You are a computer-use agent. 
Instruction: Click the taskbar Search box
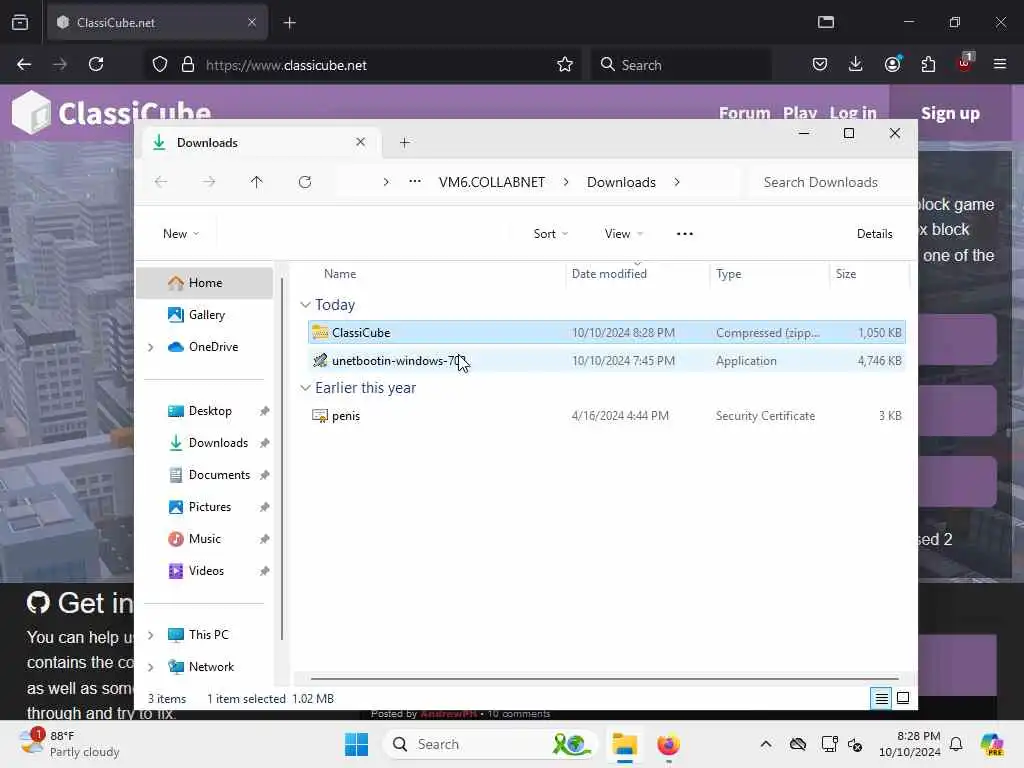pos(490,744)
